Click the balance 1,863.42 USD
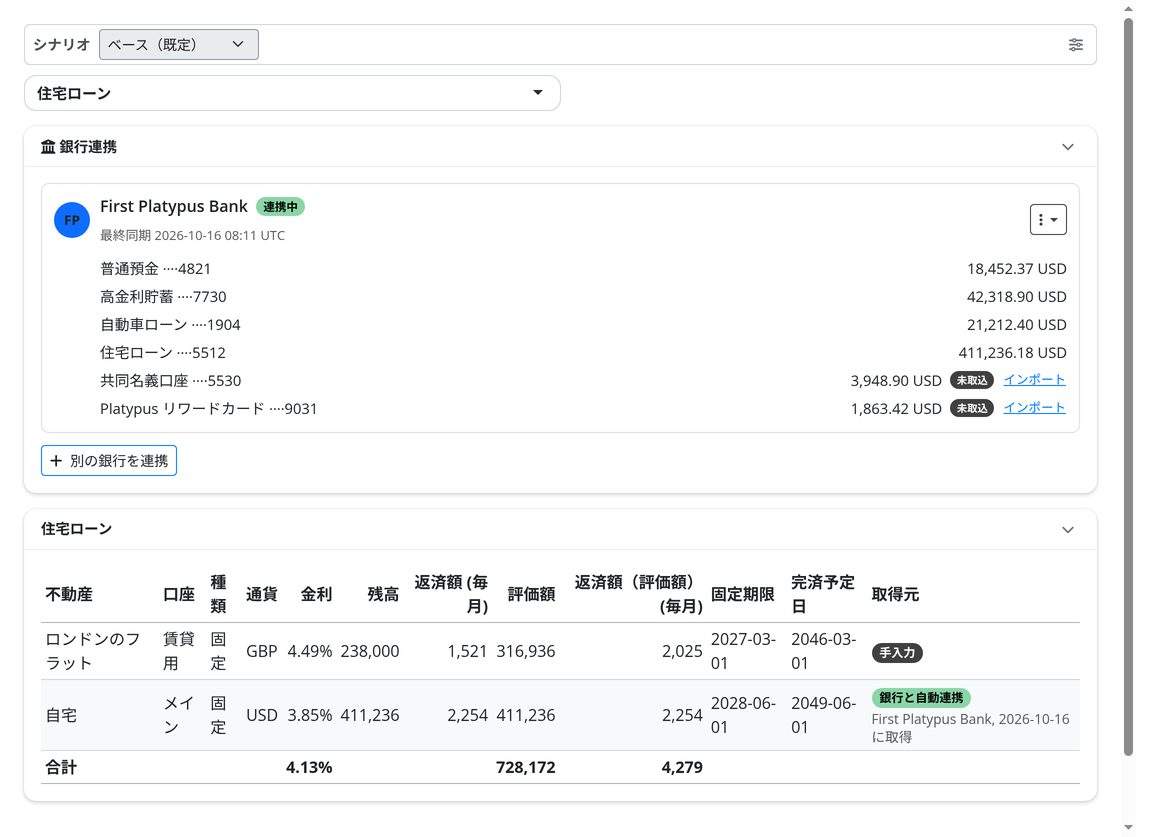This screenshot has width=1160, height=837. coord(896,409)
